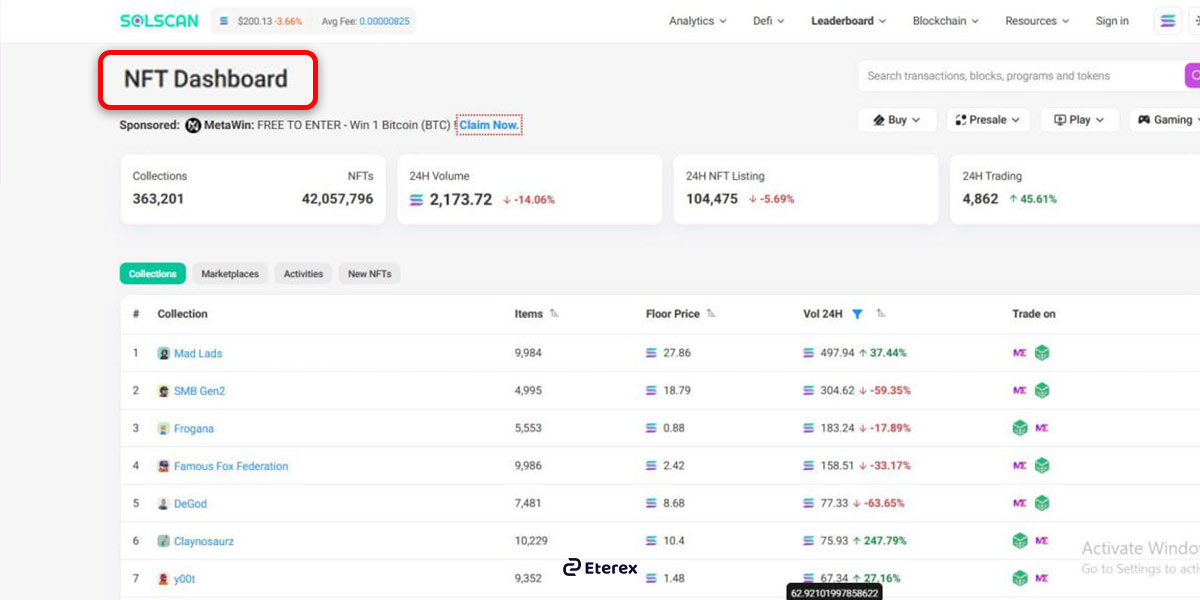Click the MetaWin sponsor logo icon
The image size is (1200, 600).
193,125
